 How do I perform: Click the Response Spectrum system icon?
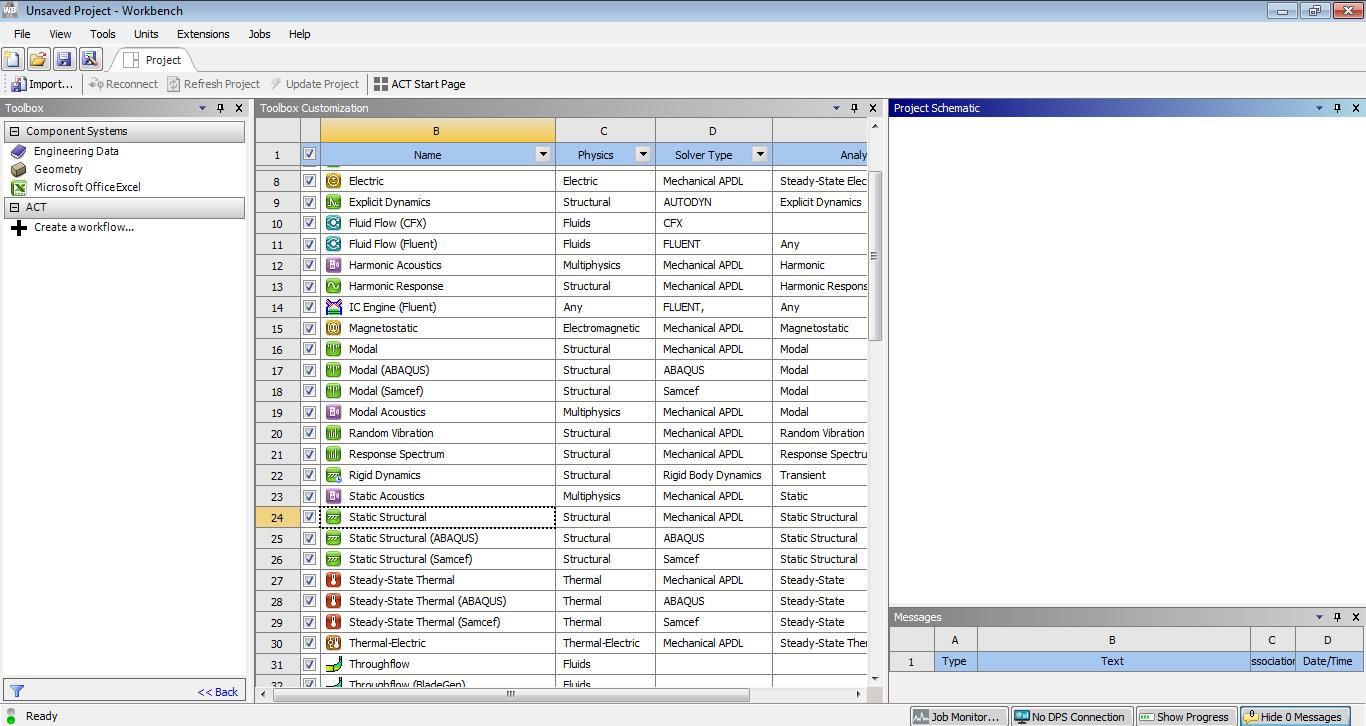coord(334,454)
